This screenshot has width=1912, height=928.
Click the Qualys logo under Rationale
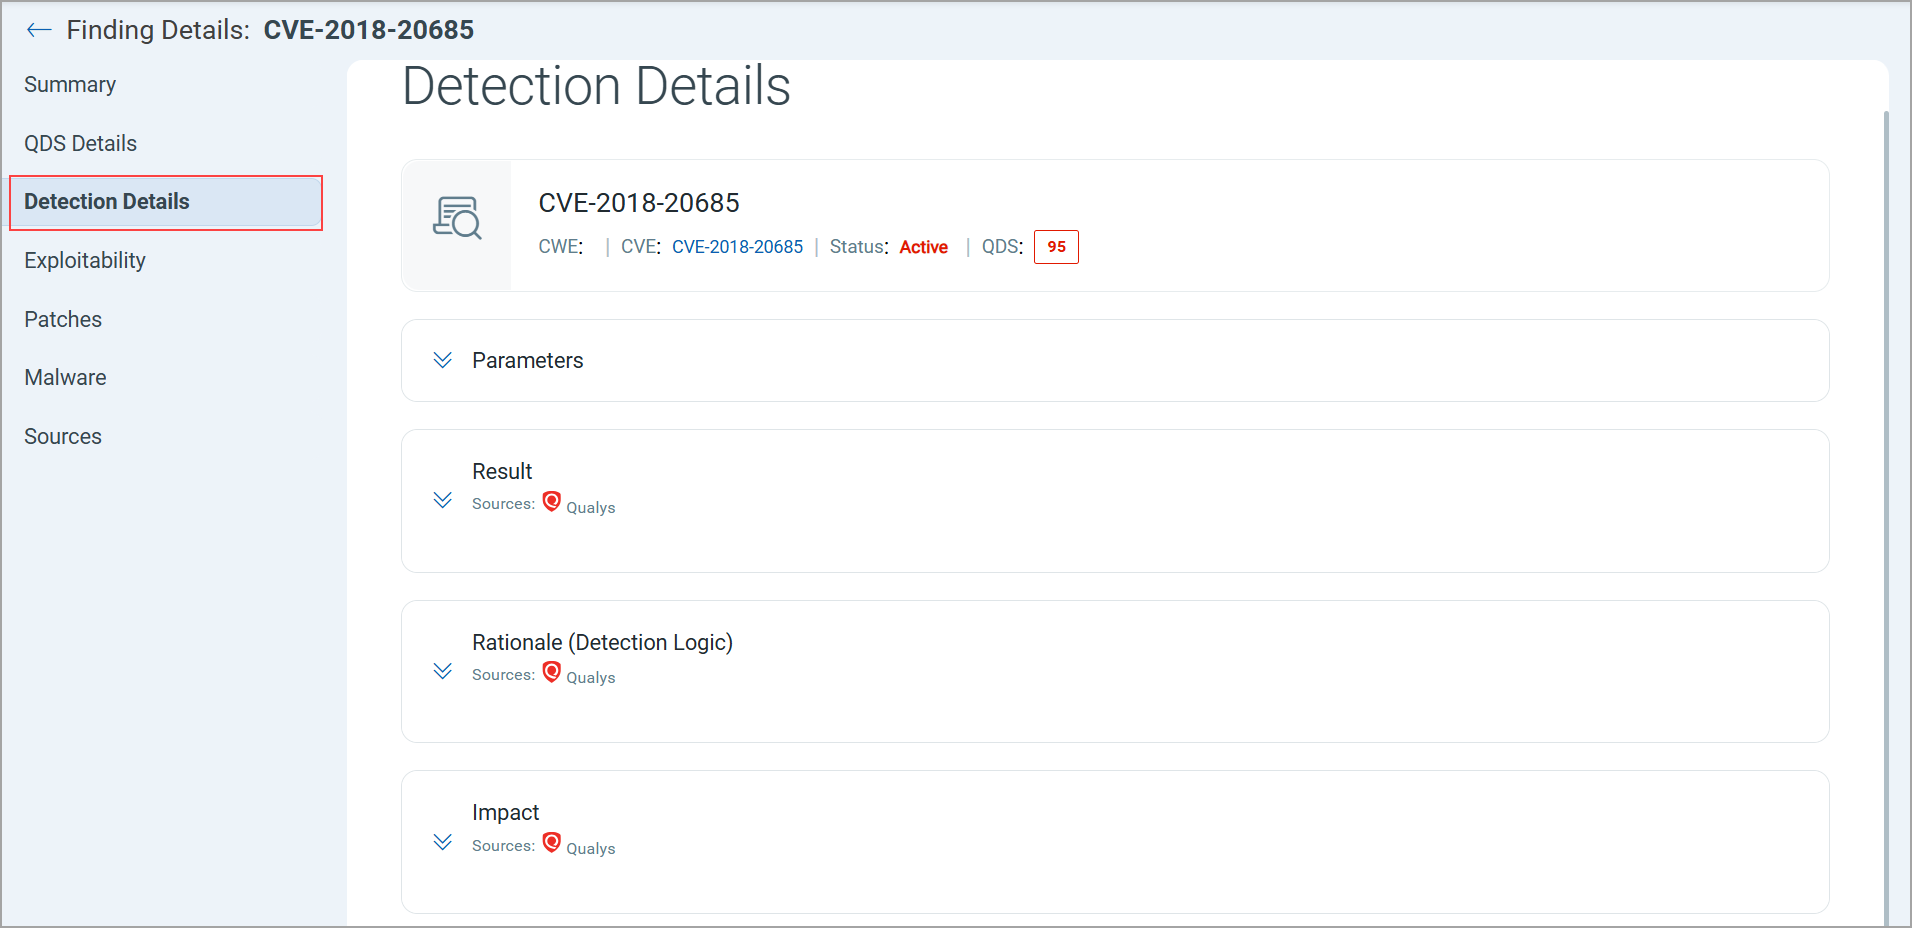tap(551, 672)
